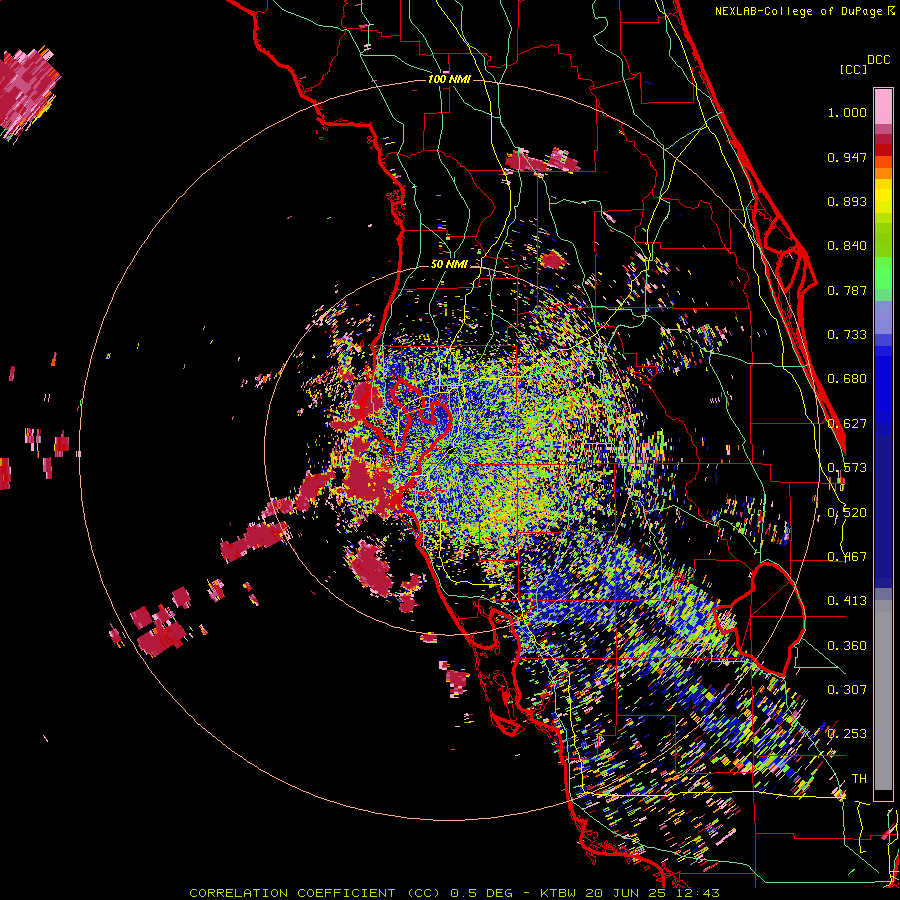Click the 100 NMI range ring label
This screenshot has width=900, height=900.
point(449,79)
